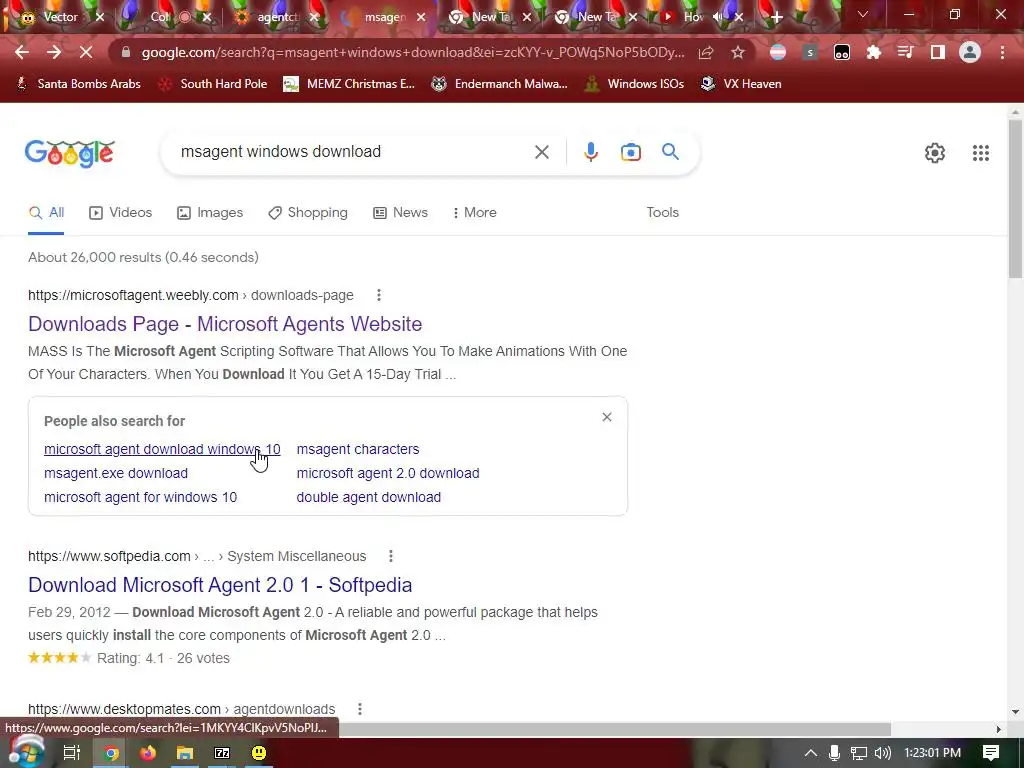1024x768 pixels.
Task: Switch to the Shopping search tab
Action: 308,212
